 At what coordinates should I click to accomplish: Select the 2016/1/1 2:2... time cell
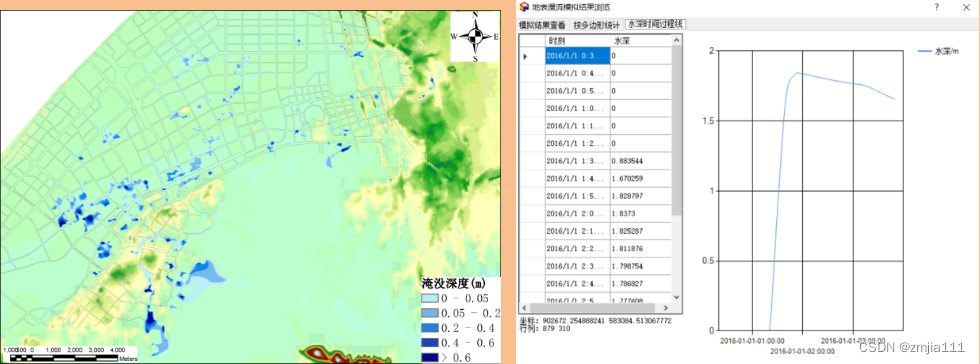(x=578, y=248)
